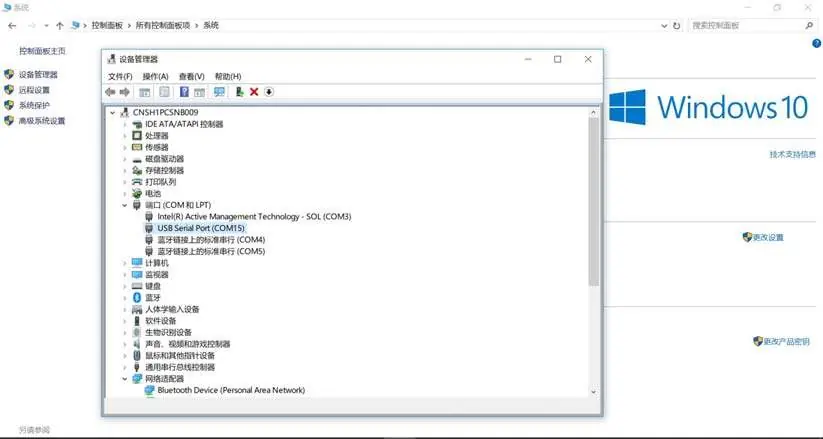The image size is (823, 439).
Task: Select 声音、视频和游戏控制器 row
Action: 187,344
